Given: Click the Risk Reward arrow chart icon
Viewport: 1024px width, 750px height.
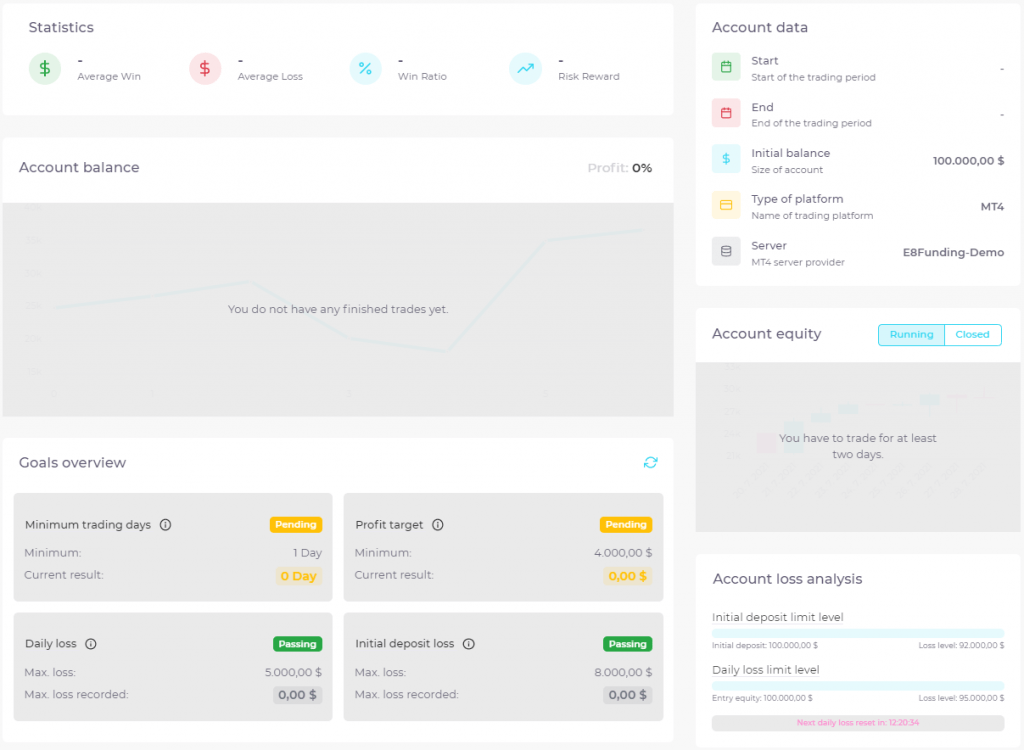Looking at the screenshot, I should coord(525,69).
